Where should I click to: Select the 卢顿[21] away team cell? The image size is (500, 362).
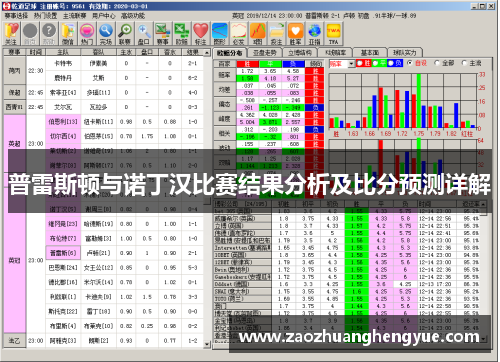98,253
